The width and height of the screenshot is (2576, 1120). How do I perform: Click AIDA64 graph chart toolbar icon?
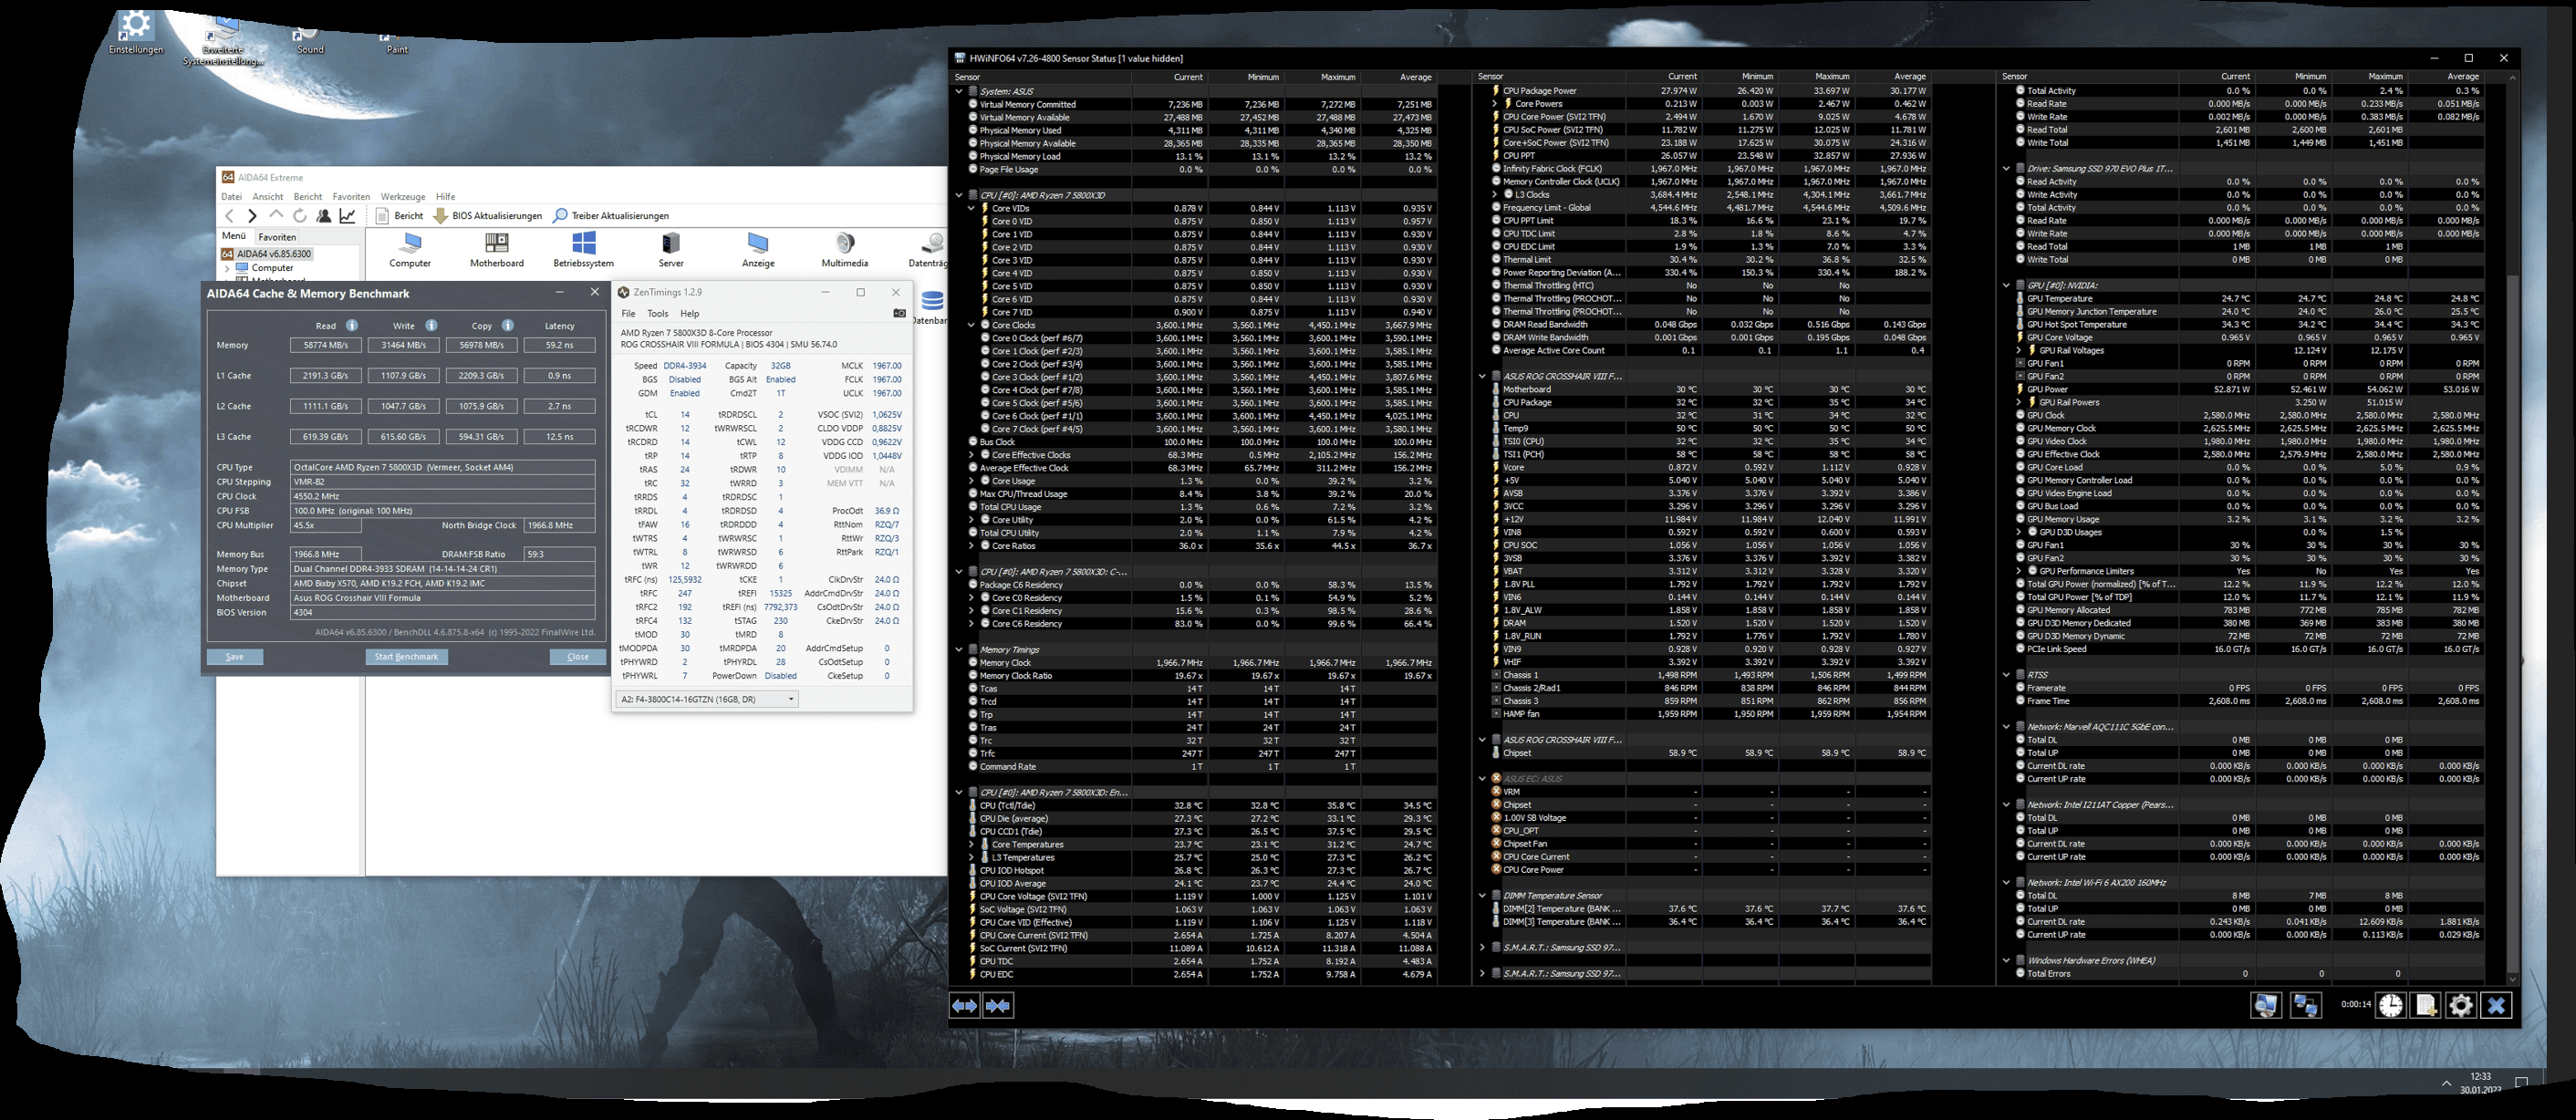click(x=347, y=216)
